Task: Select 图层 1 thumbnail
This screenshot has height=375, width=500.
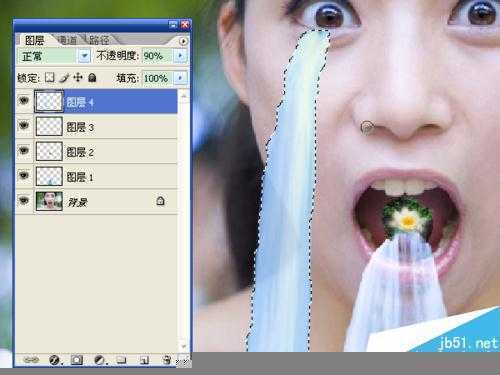Action: pos(49,176)
